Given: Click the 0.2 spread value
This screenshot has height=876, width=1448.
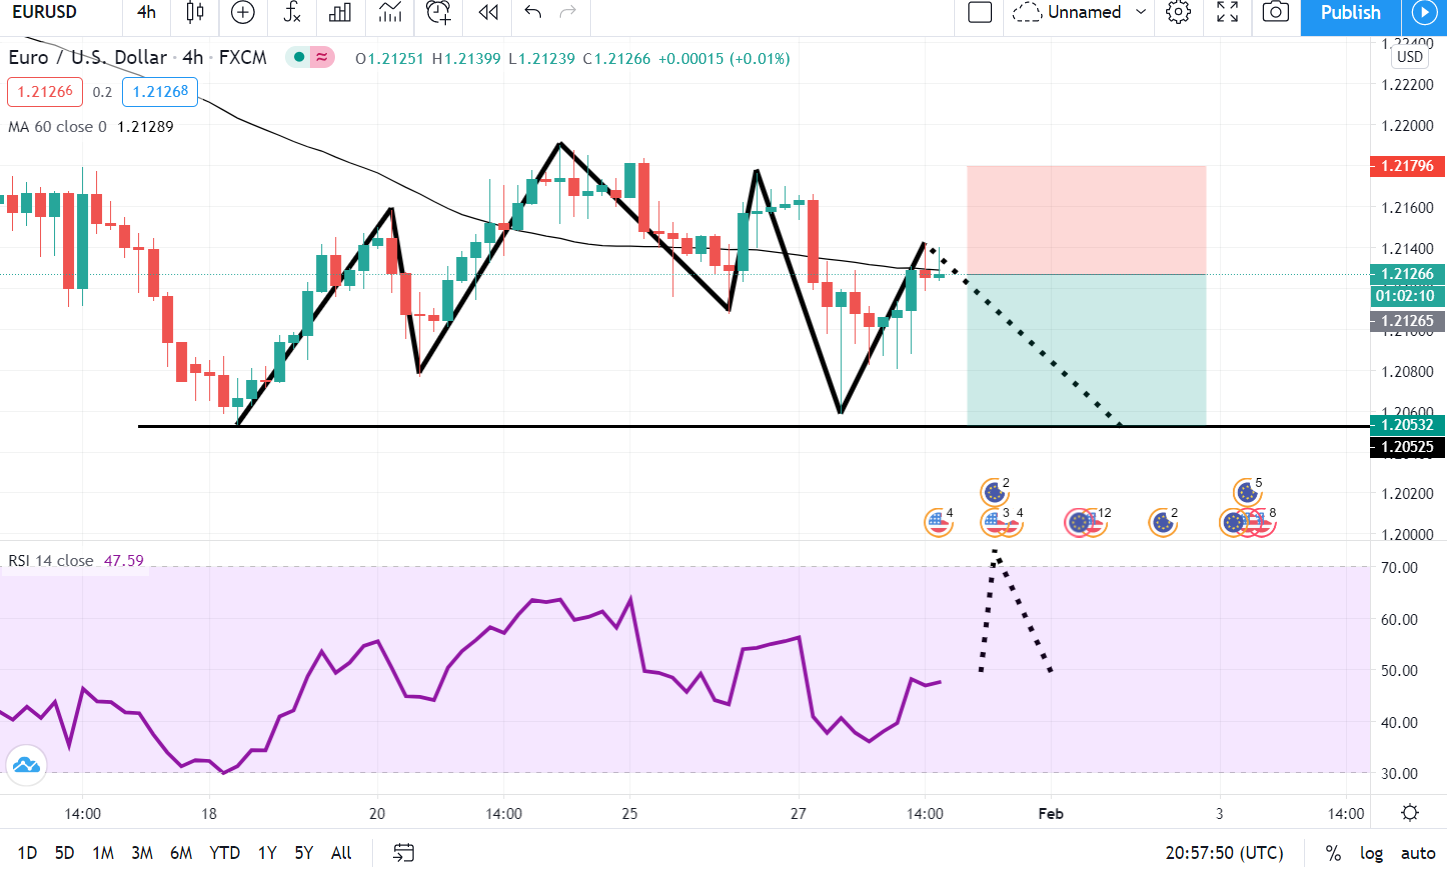Looking at the screenshot, I should click(102, 92).
